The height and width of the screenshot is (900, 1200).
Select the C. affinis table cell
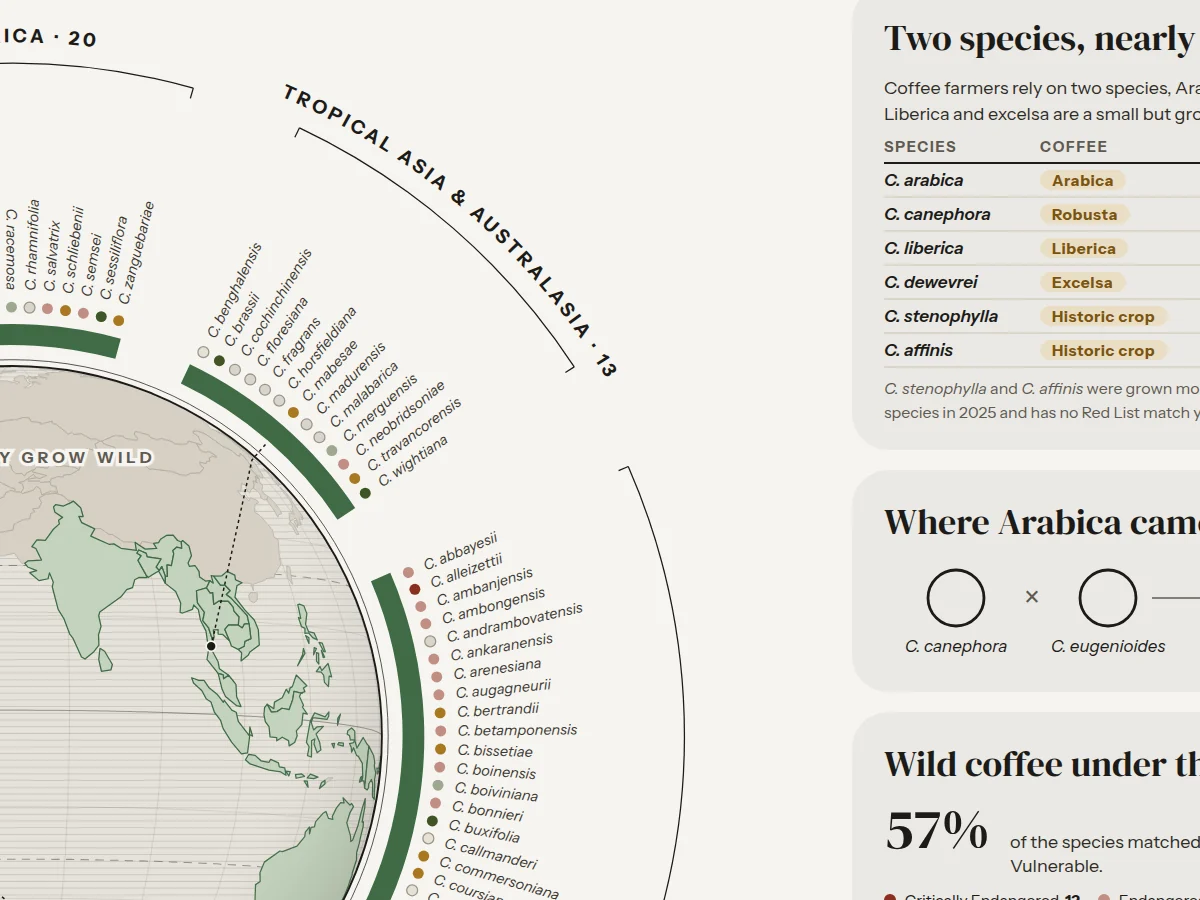(919, 351)
